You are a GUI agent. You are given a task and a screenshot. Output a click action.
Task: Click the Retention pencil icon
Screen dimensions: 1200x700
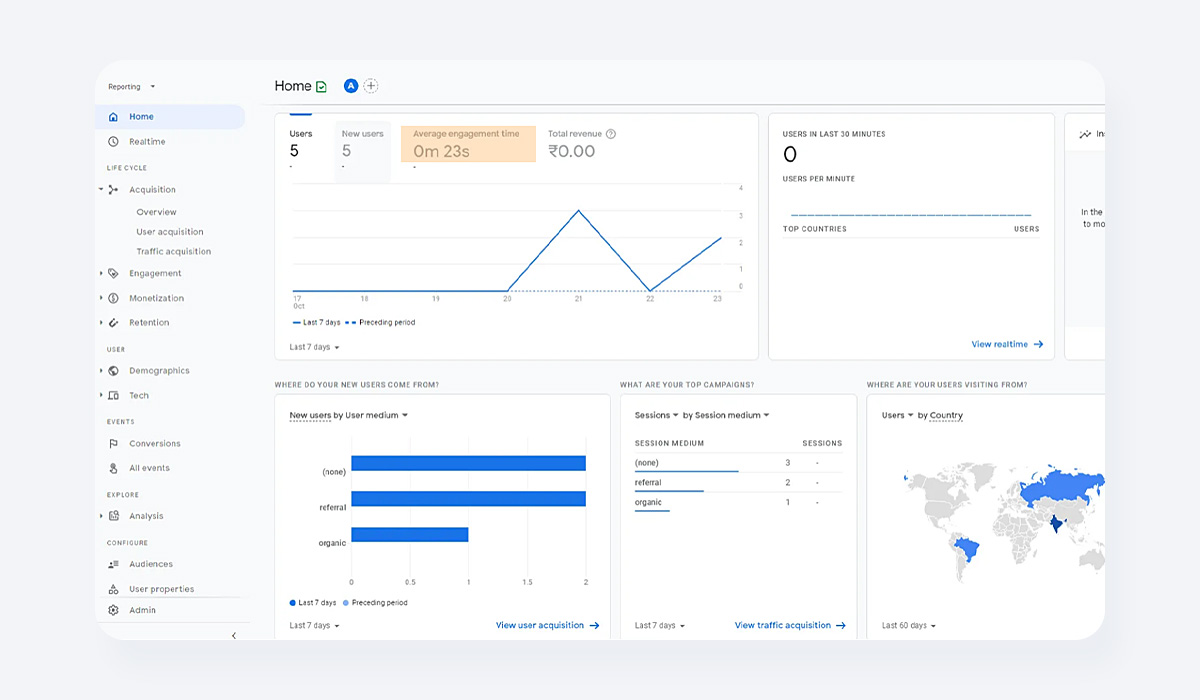point(113,322)
